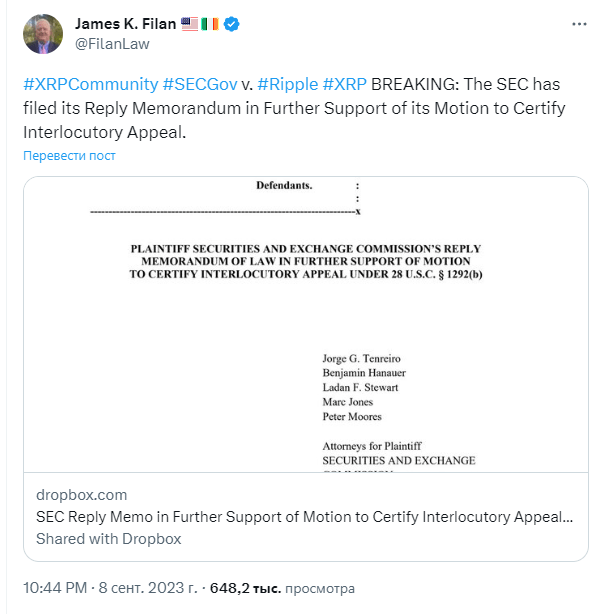
Task: Click the James K. Filan display name
Action: 125,24
